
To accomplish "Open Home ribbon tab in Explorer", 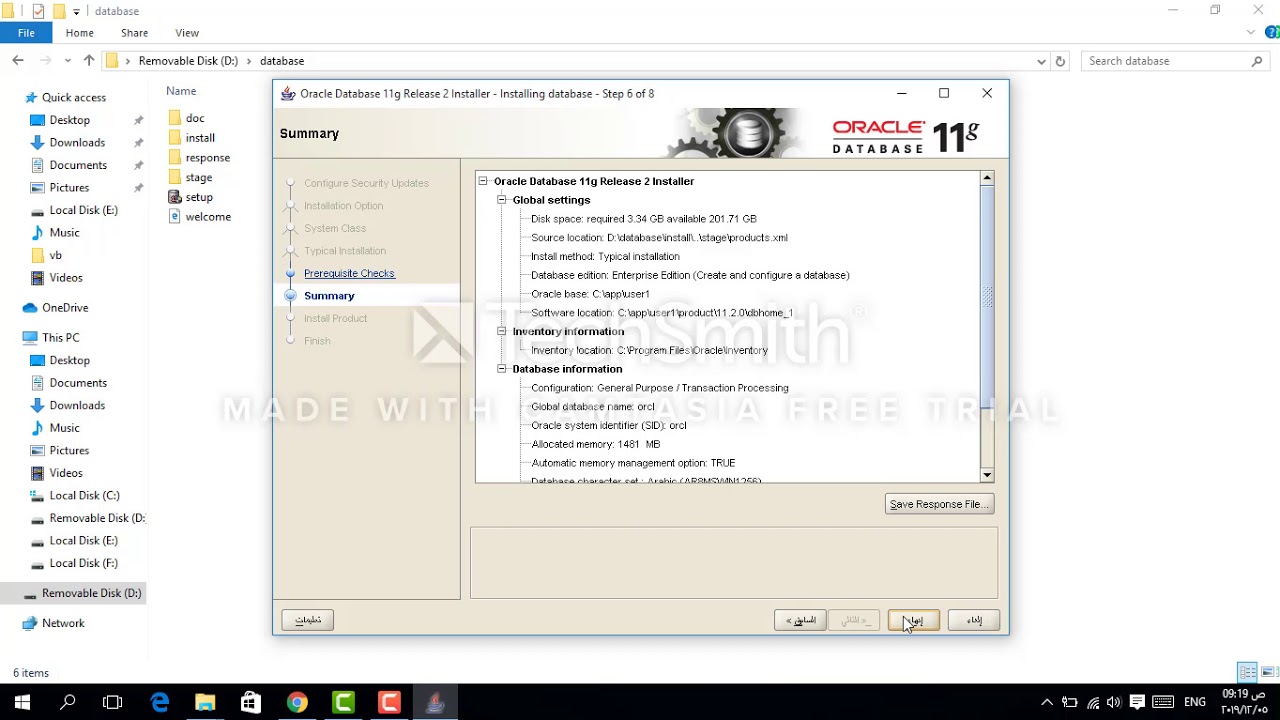I will click(x=80, y=33).
